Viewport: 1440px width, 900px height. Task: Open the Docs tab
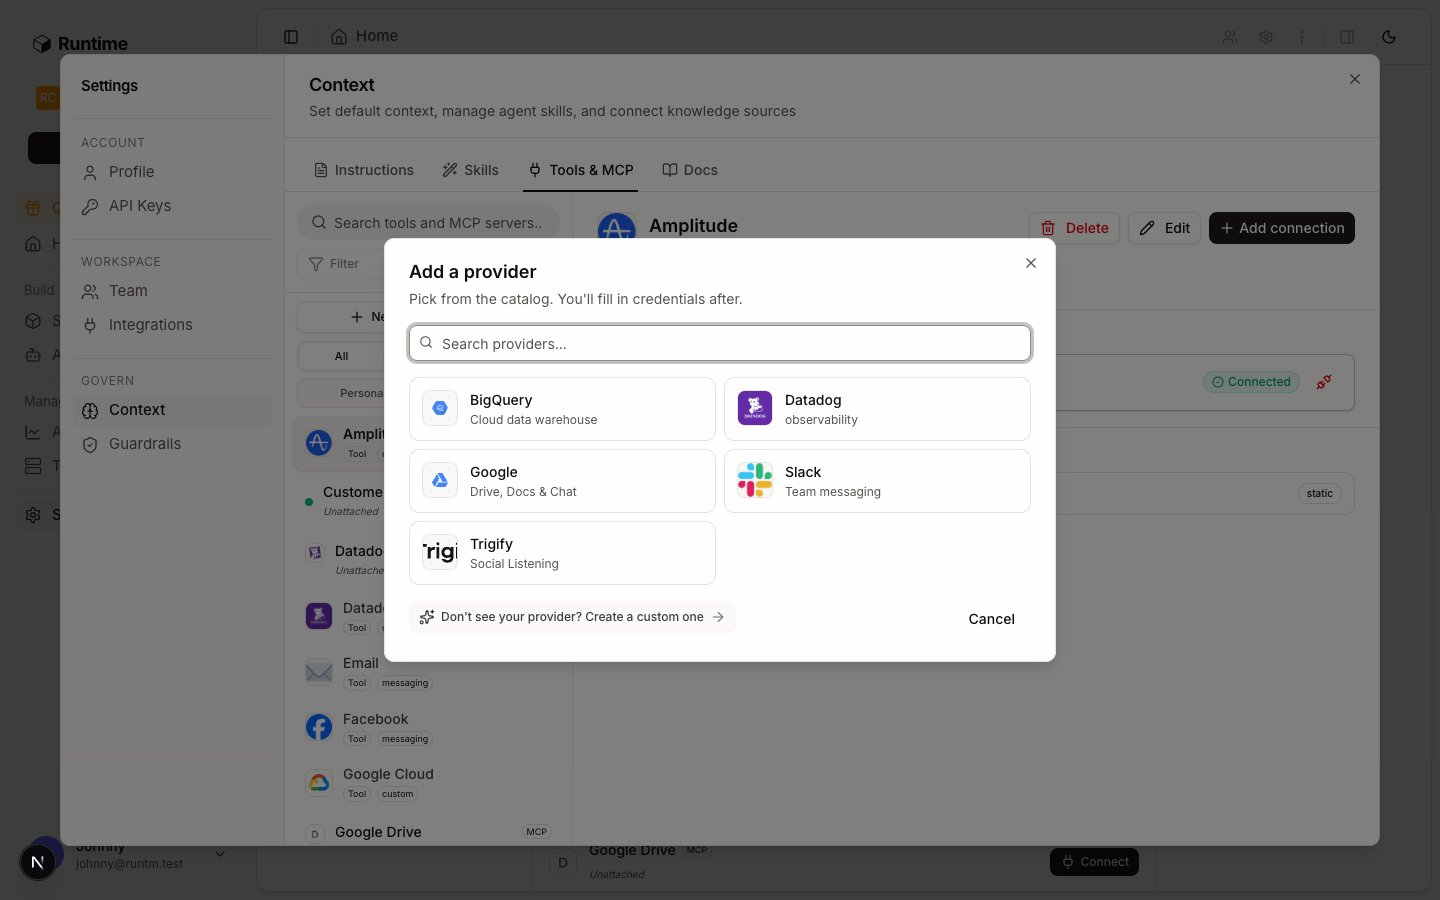coord(690,170)
